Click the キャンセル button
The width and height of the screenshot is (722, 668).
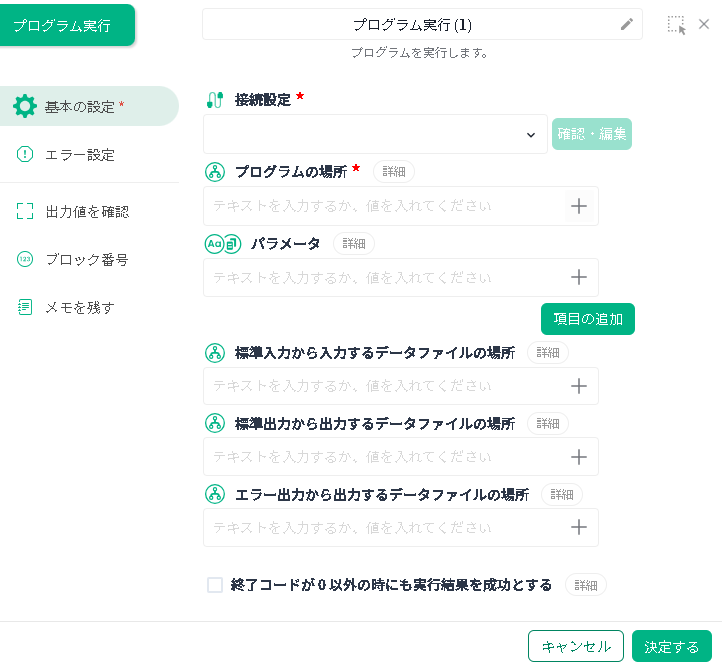(576, 646)
